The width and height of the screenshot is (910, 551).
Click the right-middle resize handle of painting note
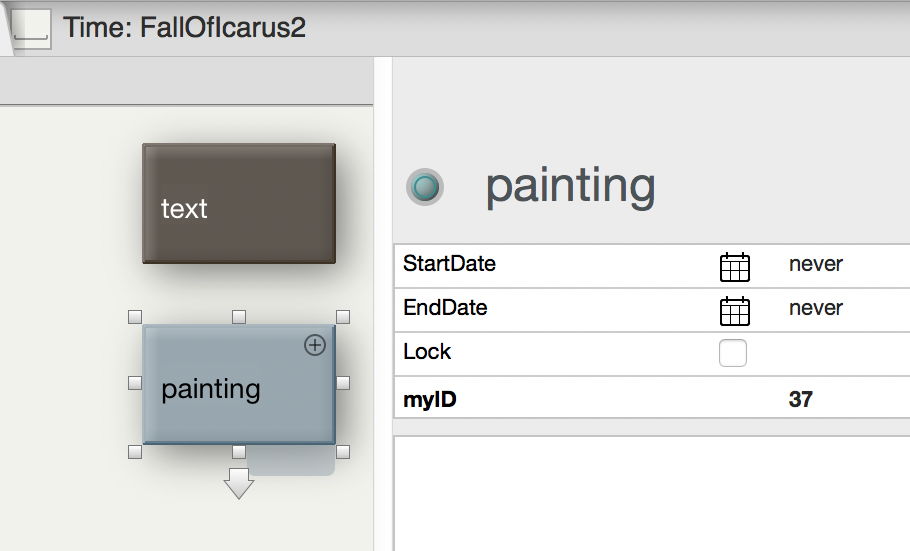(343, 383)
